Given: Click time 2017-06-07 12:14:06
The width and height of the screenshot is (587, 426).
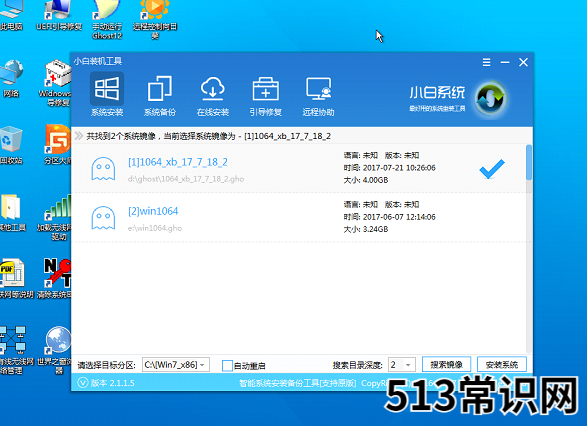Looking at the screenshot, I should tap(399, 217).
